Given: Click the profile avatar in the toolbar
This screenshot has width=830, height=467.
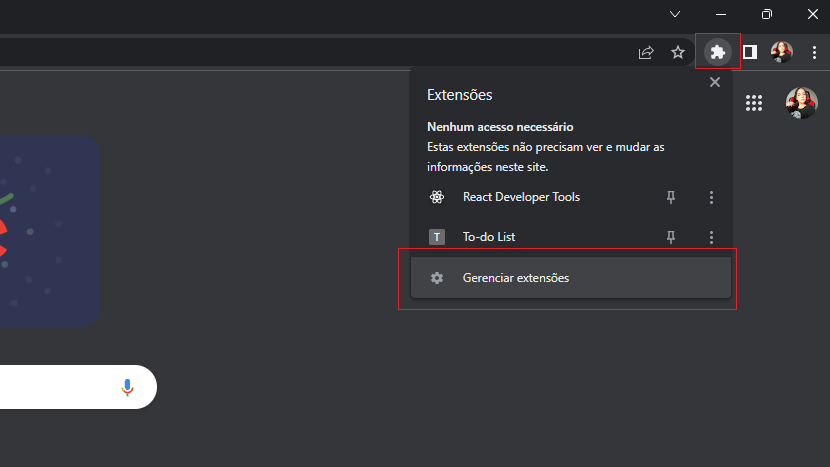Looking at the screenshot, I should click(782, 52).
